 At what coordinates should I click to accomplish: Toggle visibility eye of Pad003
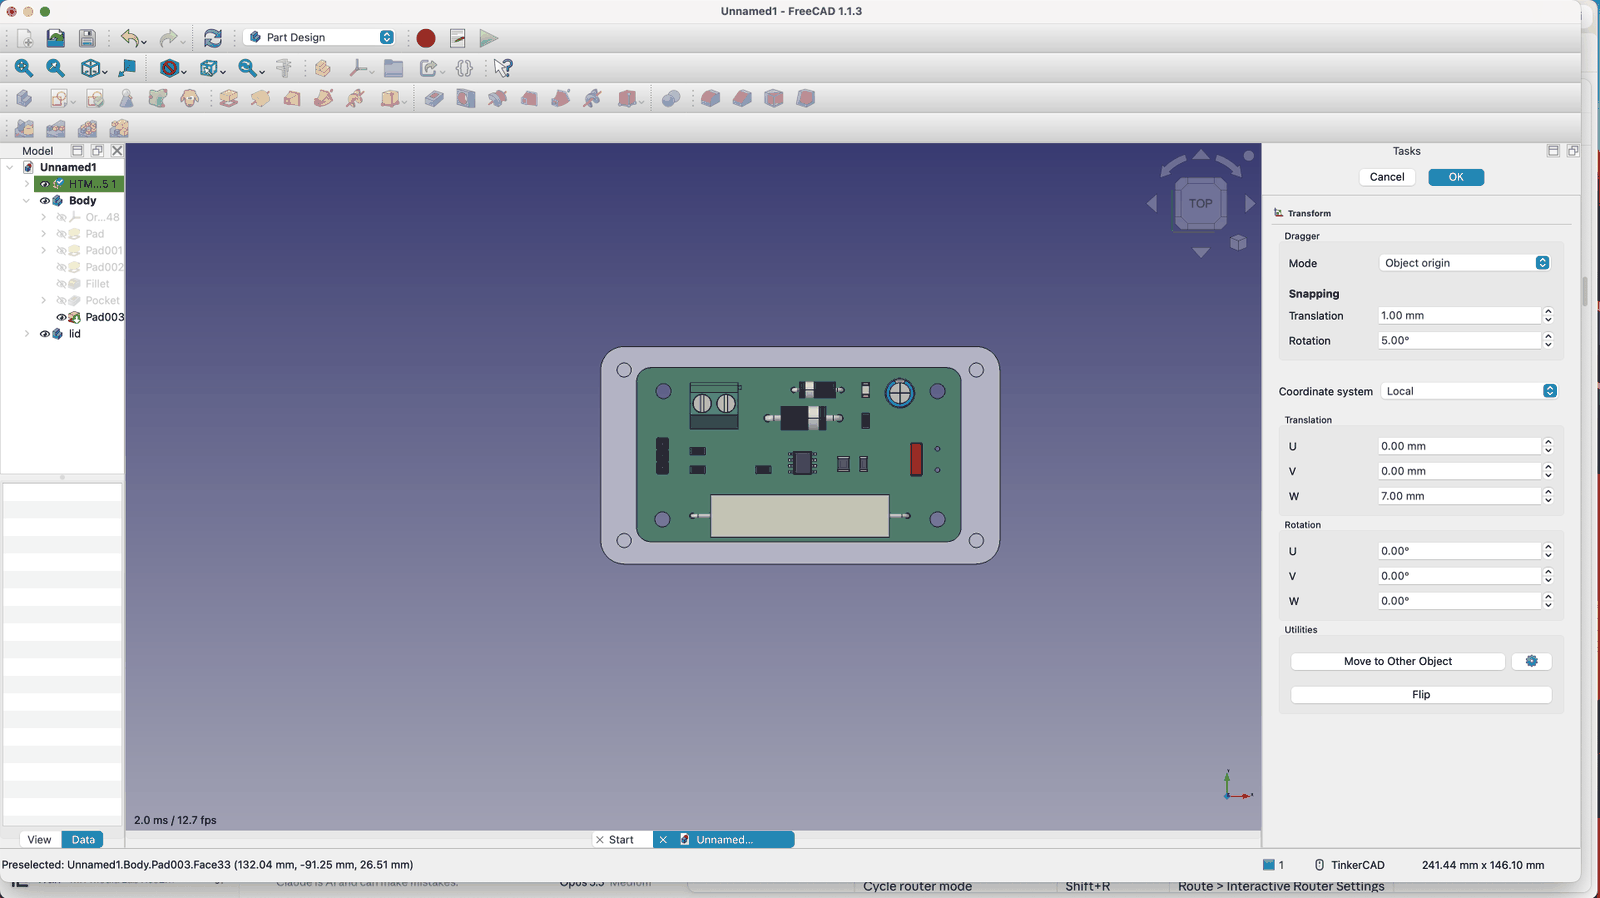[x=61, y=317]
